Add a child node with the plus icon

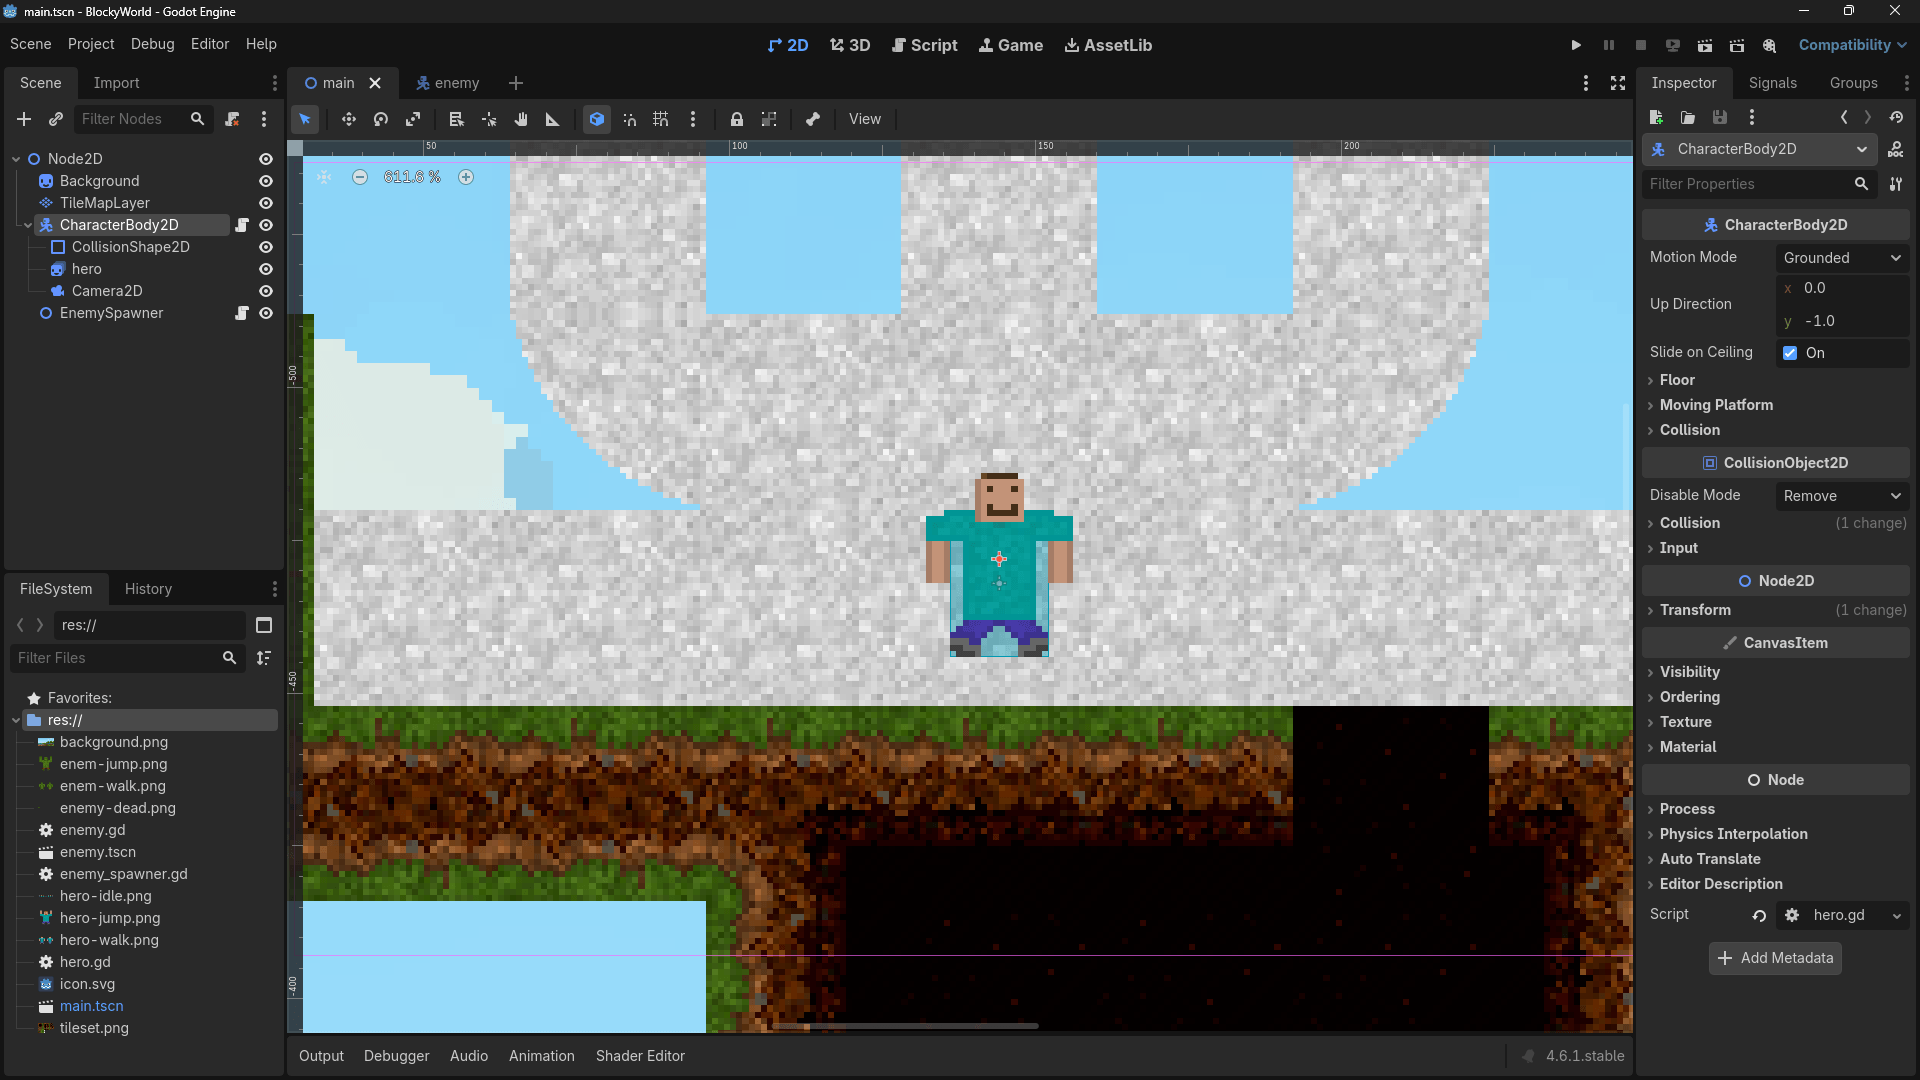pos(23,119)
